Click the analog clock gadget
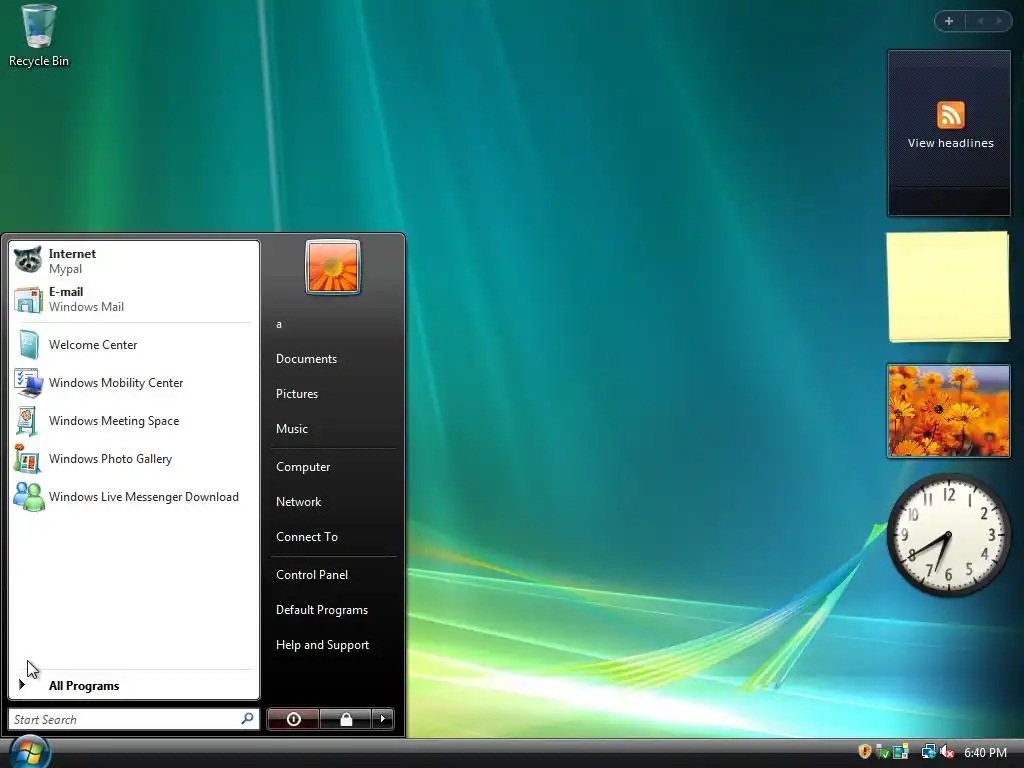 [x=948, y=535]
